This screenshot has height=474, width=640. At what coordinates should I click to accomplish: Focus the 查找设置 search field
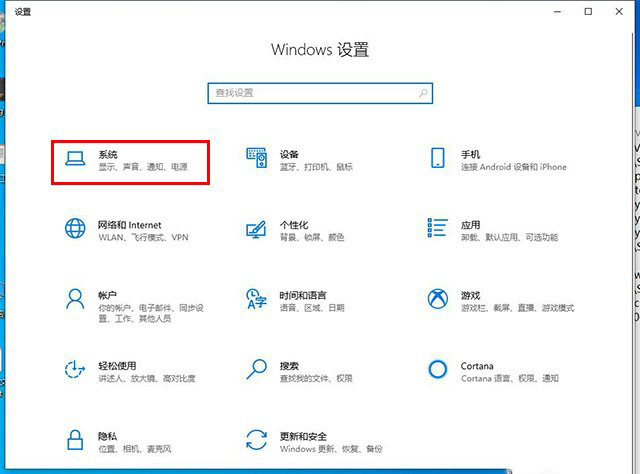coord(320,93)
